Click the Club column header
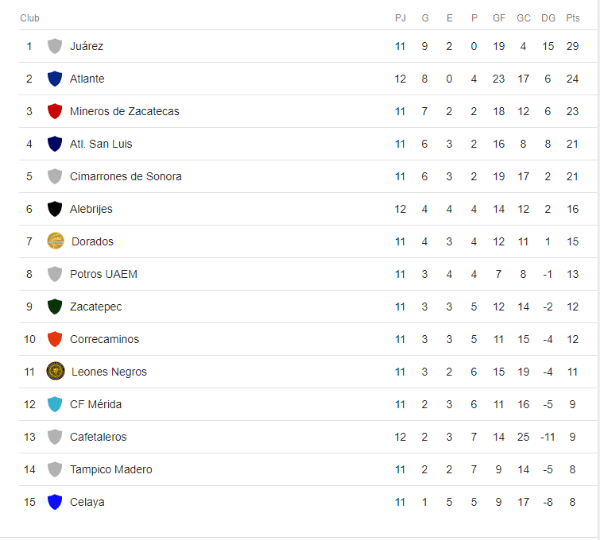 (x=30, y=18)
